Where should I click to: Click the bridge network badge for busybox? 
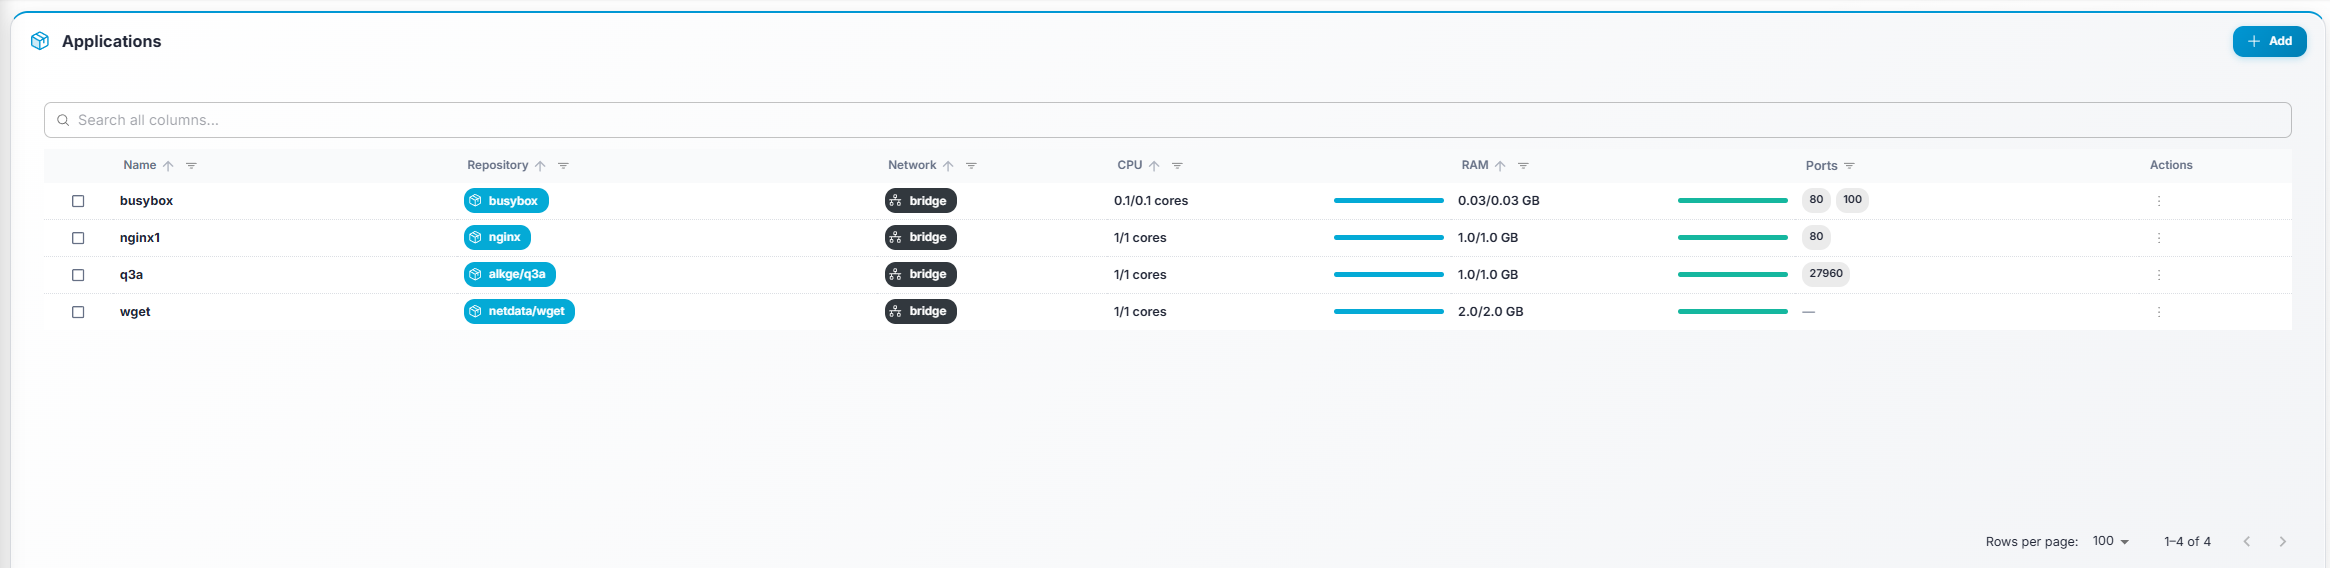point(921,201)
